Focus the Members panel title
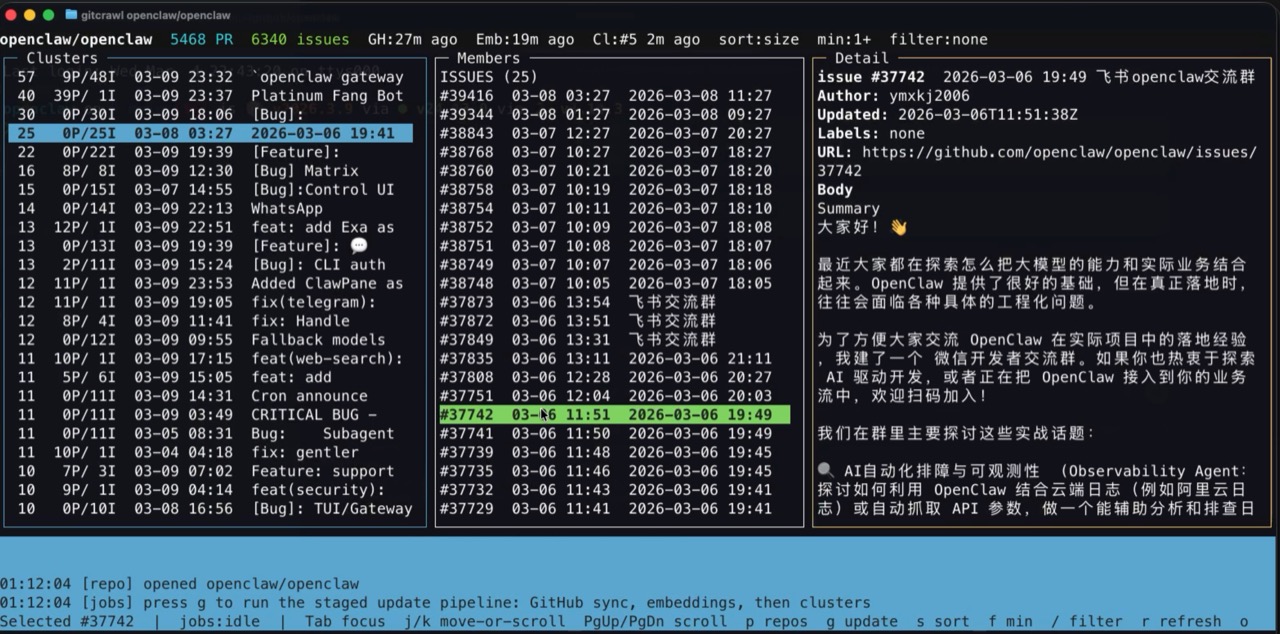 (488, 58)
